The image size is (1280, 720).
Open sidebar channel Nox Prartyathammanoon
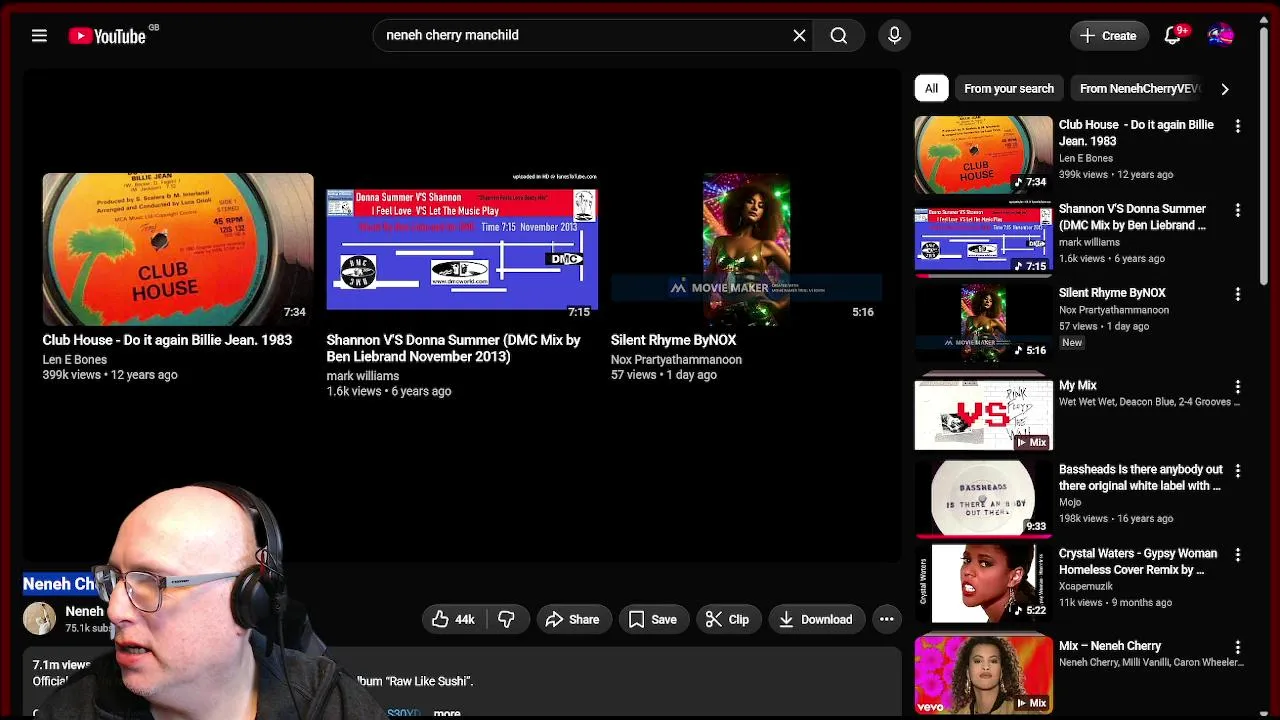[1114, 310]
